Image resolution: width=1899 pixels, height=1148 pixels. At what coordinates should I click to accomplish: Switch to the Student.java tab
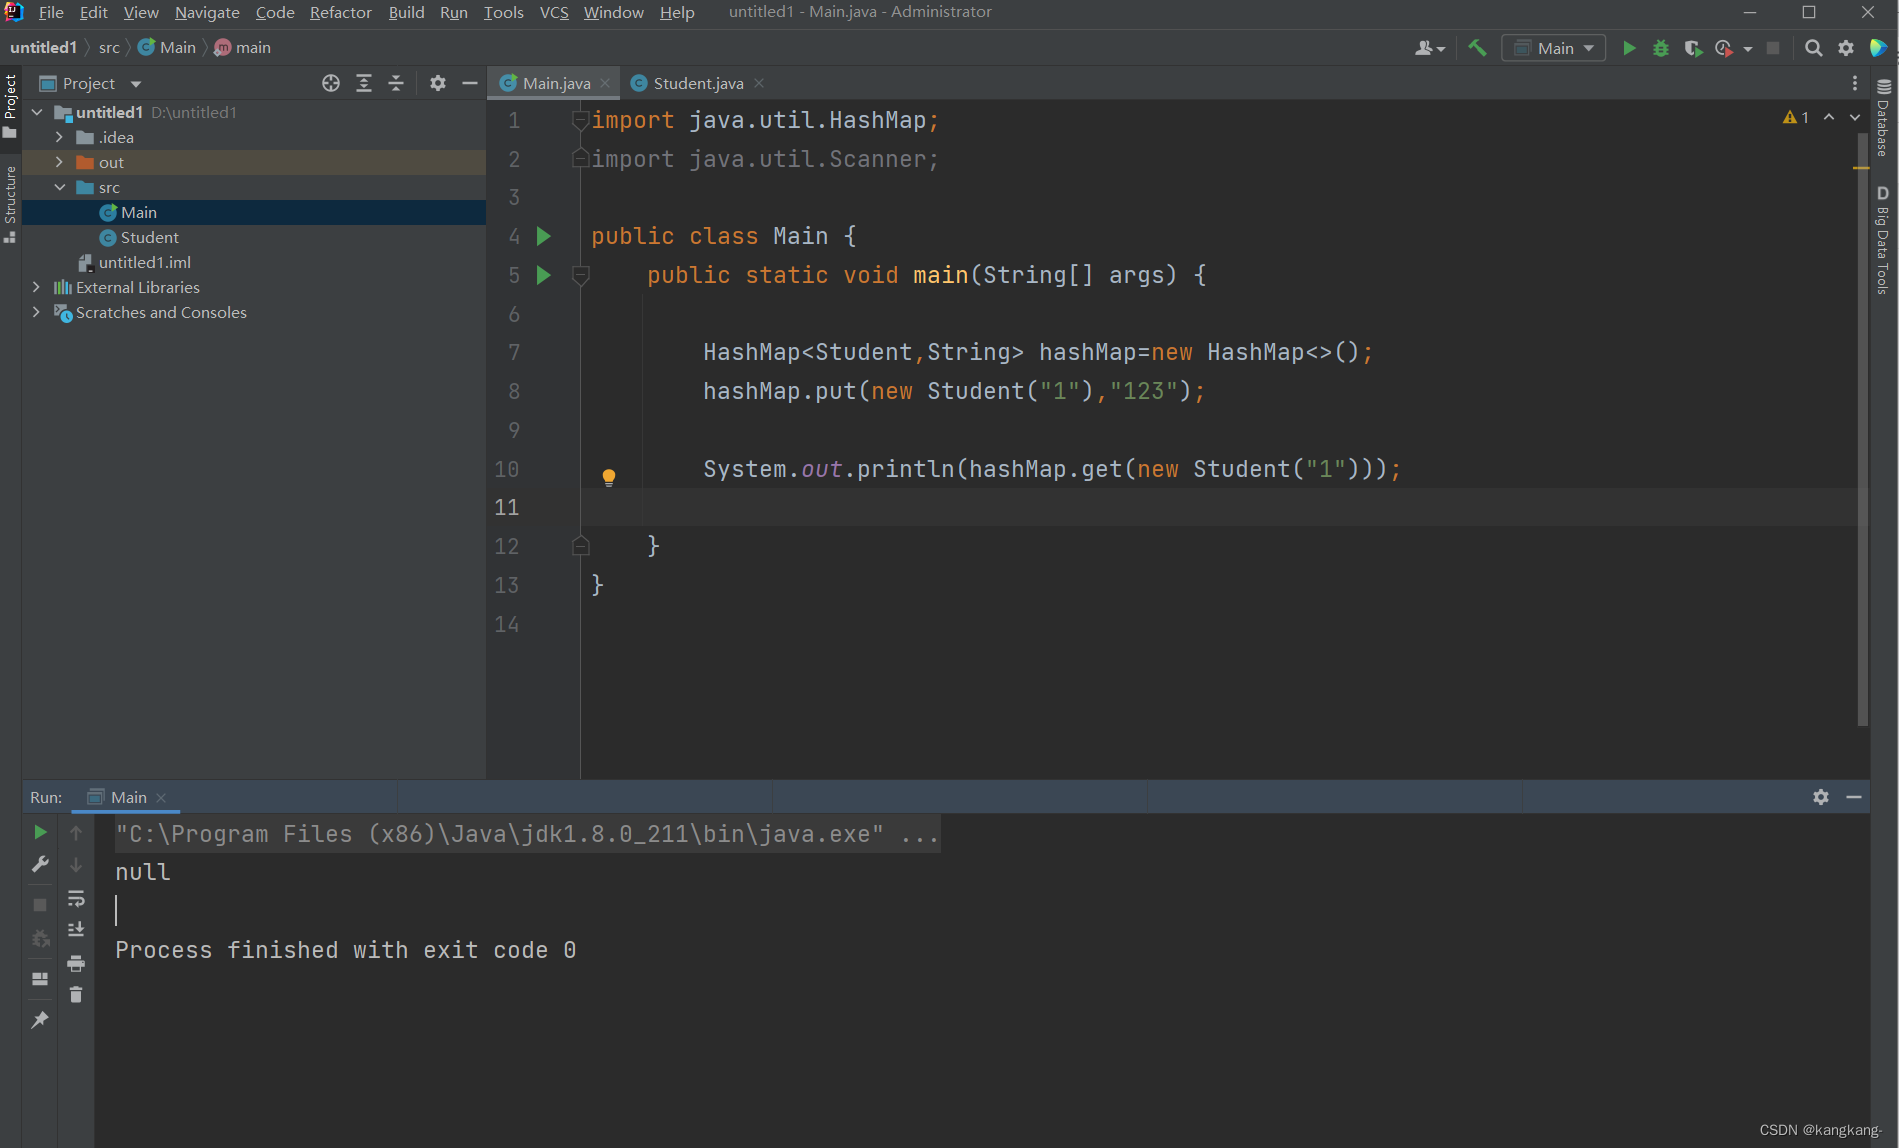point(695,83)
